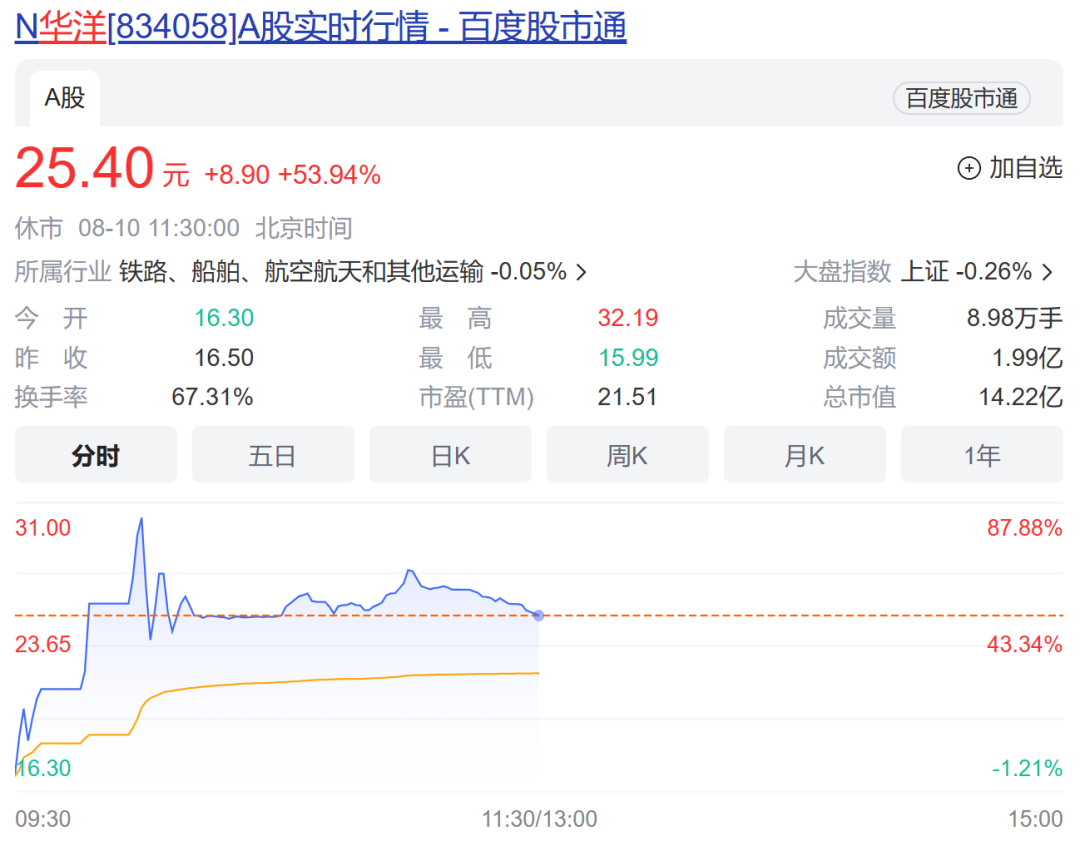Click the current price 25.40
Image resolution: width=1080 pixels, height=841 pixels.
(84, 168)
